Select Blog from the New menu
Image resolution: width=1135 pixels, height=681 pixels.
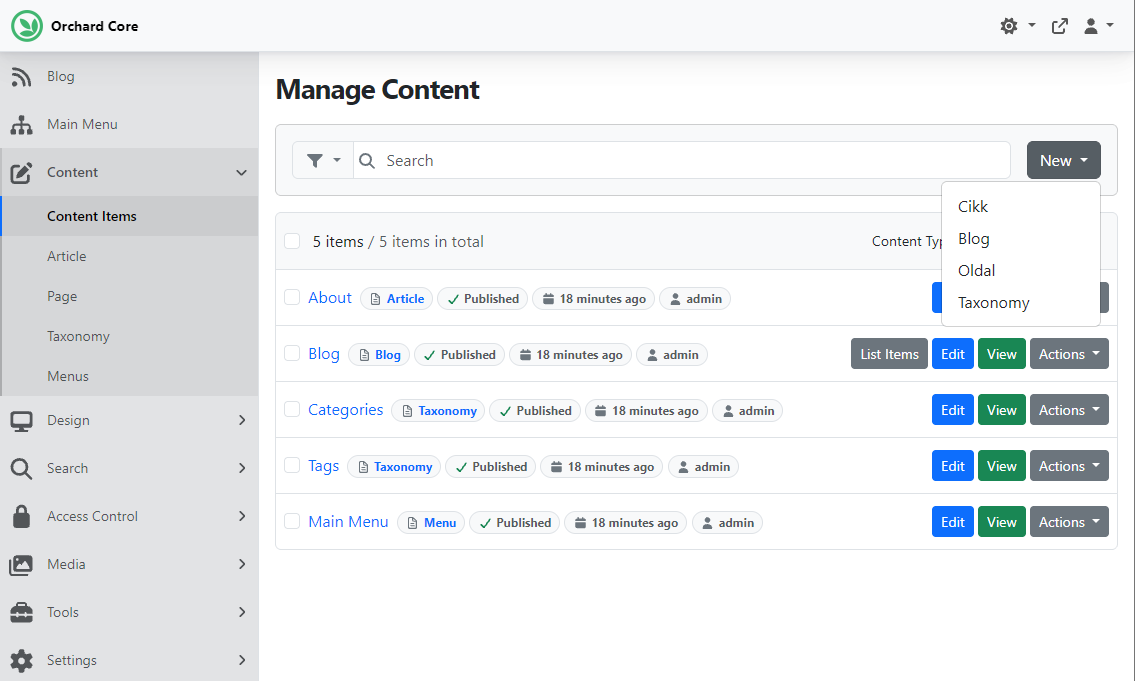coord(1021,239)
